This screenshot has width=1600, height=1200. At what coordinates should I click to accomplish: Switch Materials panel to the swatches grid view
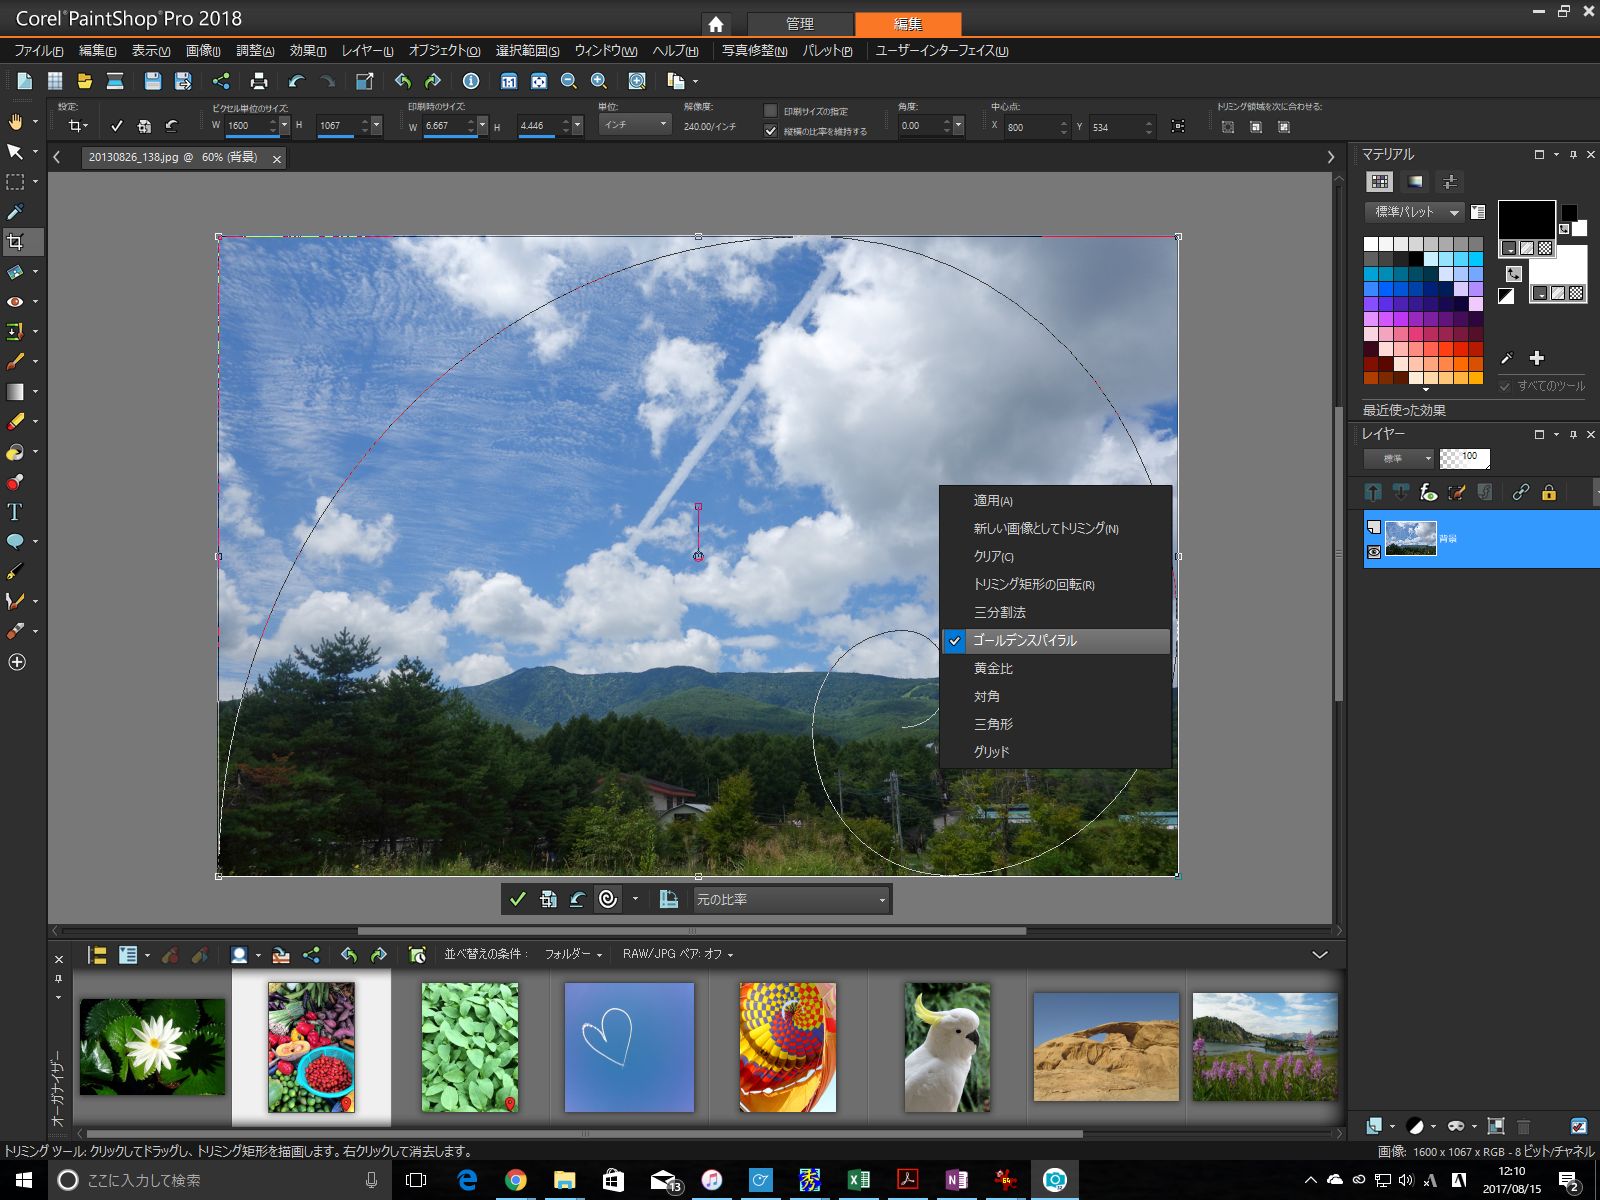(x=1380, y=181)
